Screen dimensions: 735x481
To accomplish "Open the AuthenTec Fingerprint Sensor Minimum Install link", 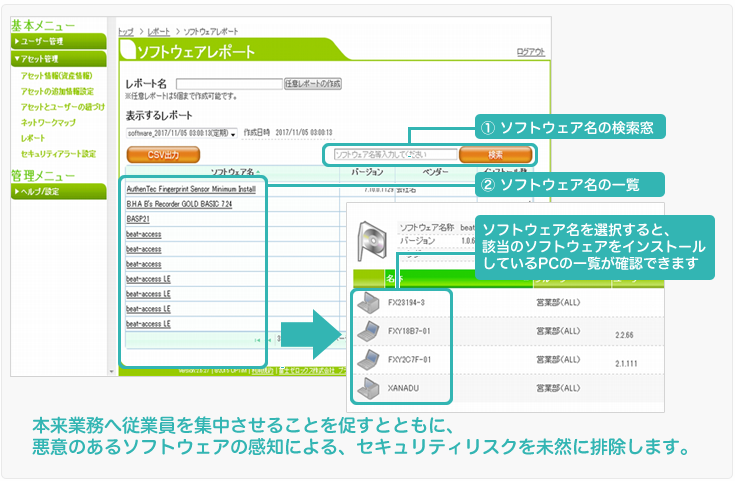I will pyautogui.click(x=191, y=188).
